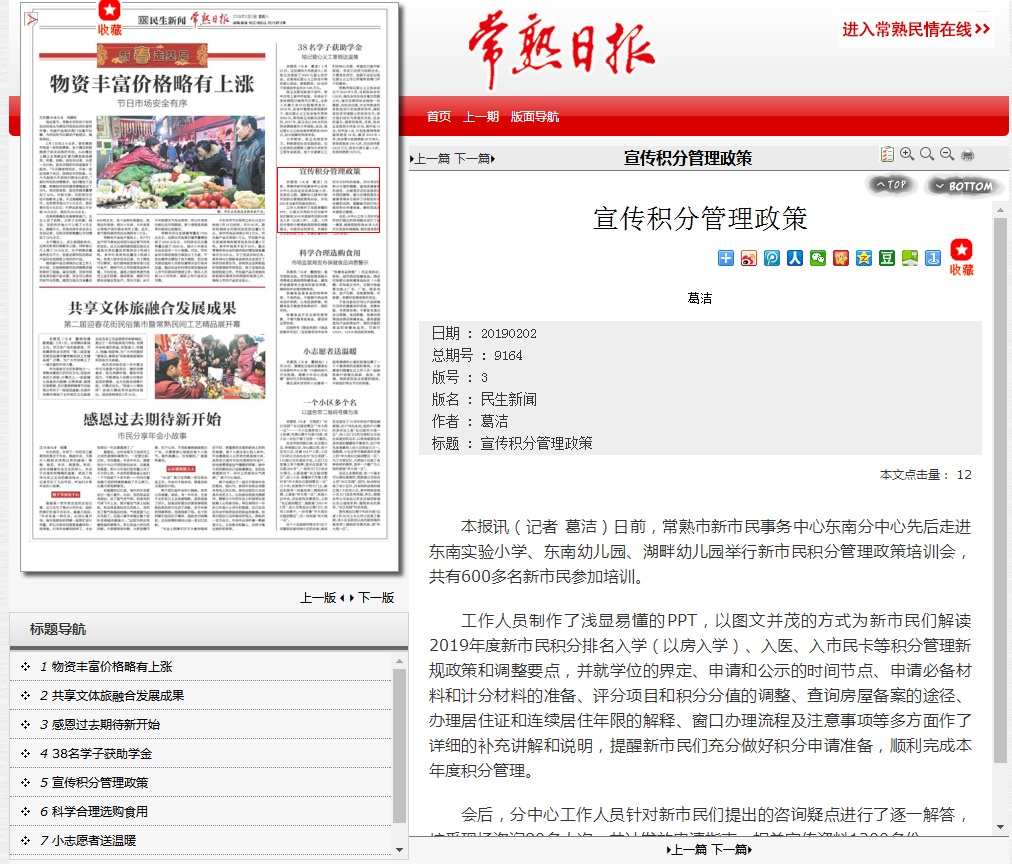Select 38名学子获助学金 article on page image
The width and height of the screenshot is (1012, 864).
[330, 98]
